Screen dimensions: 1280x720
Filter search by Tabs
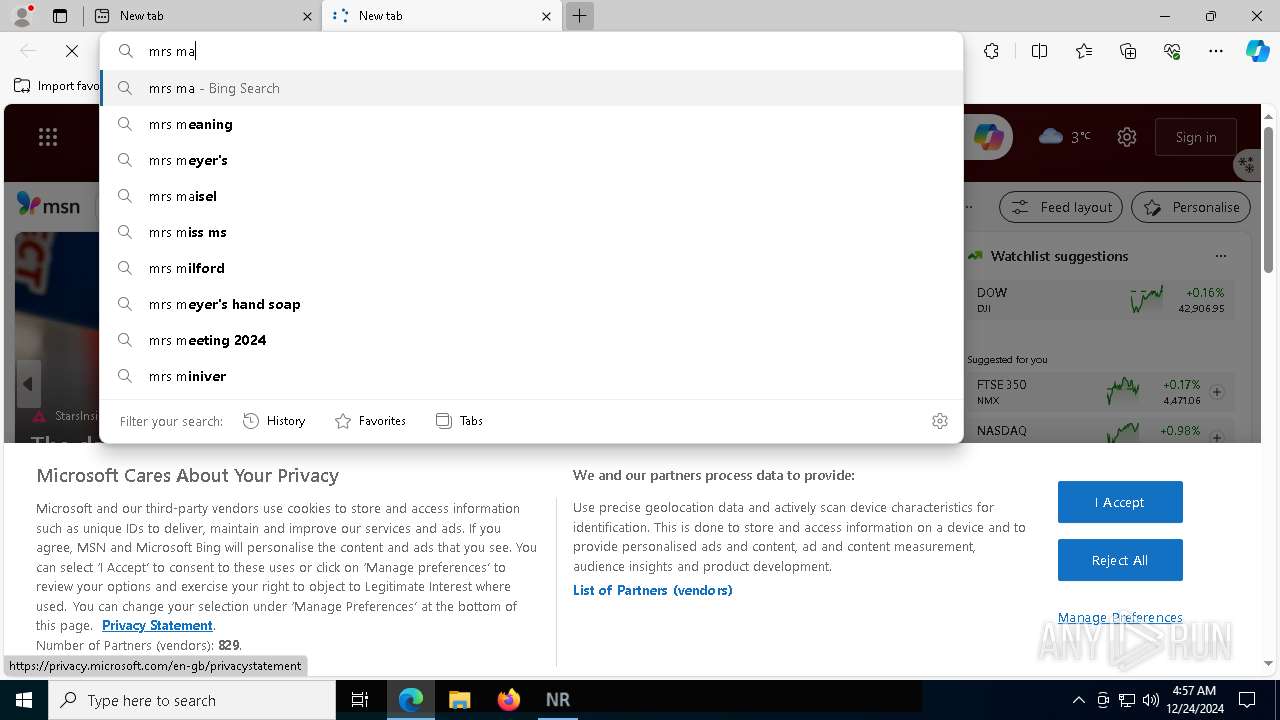(460, 421)
